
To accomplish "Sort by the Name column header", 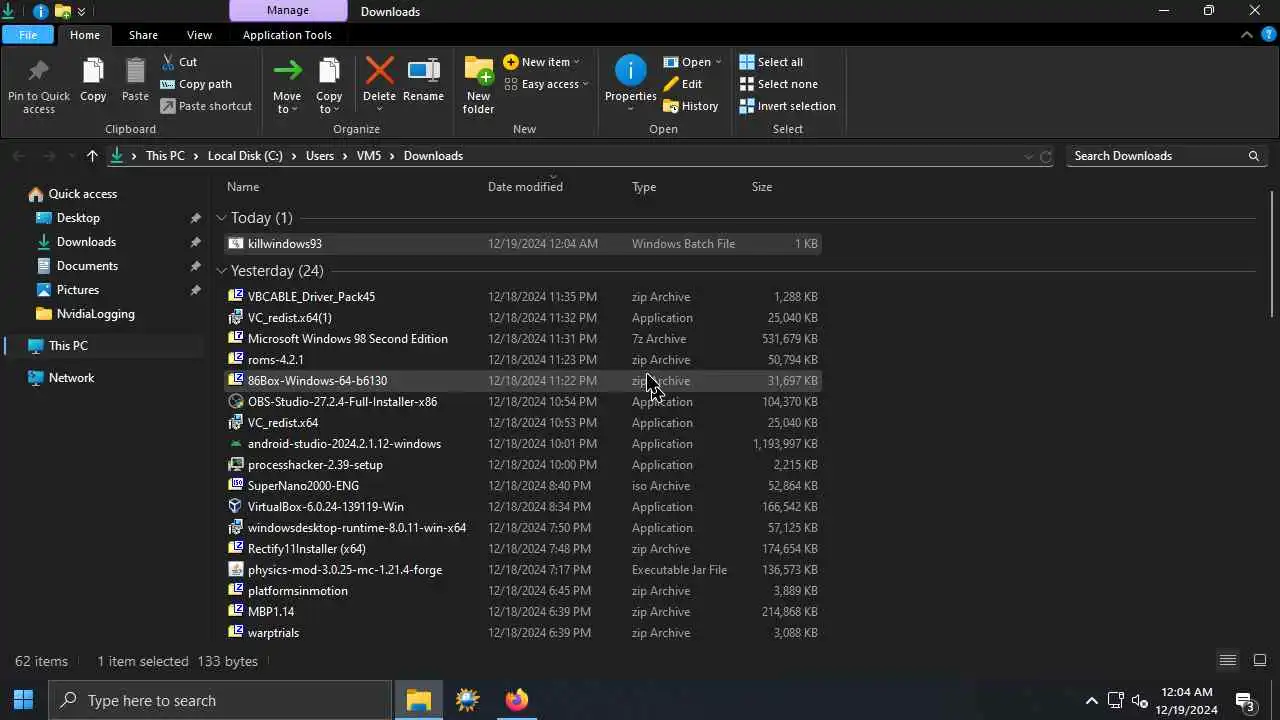I will click(243, 187).
